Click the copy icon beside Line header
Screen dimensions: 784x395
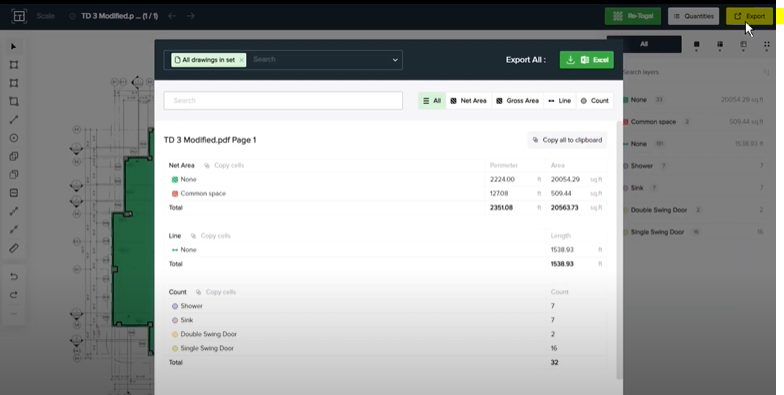click(x=193, y=236)
